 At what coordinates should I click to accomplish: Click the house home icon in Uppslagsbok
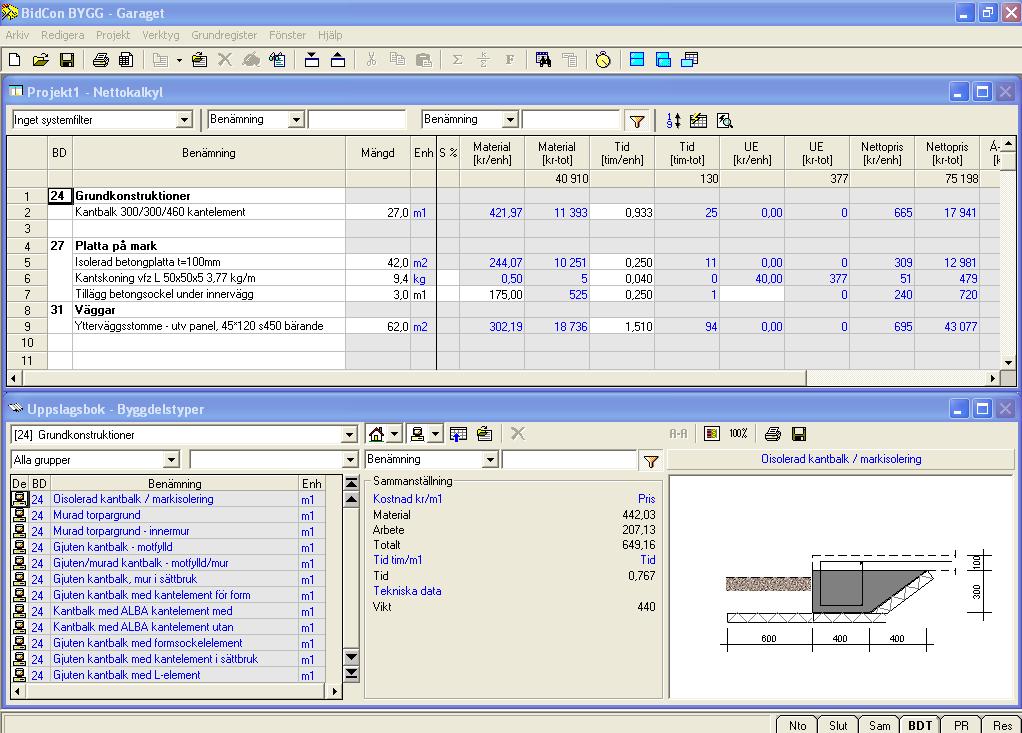pos(376,434)
